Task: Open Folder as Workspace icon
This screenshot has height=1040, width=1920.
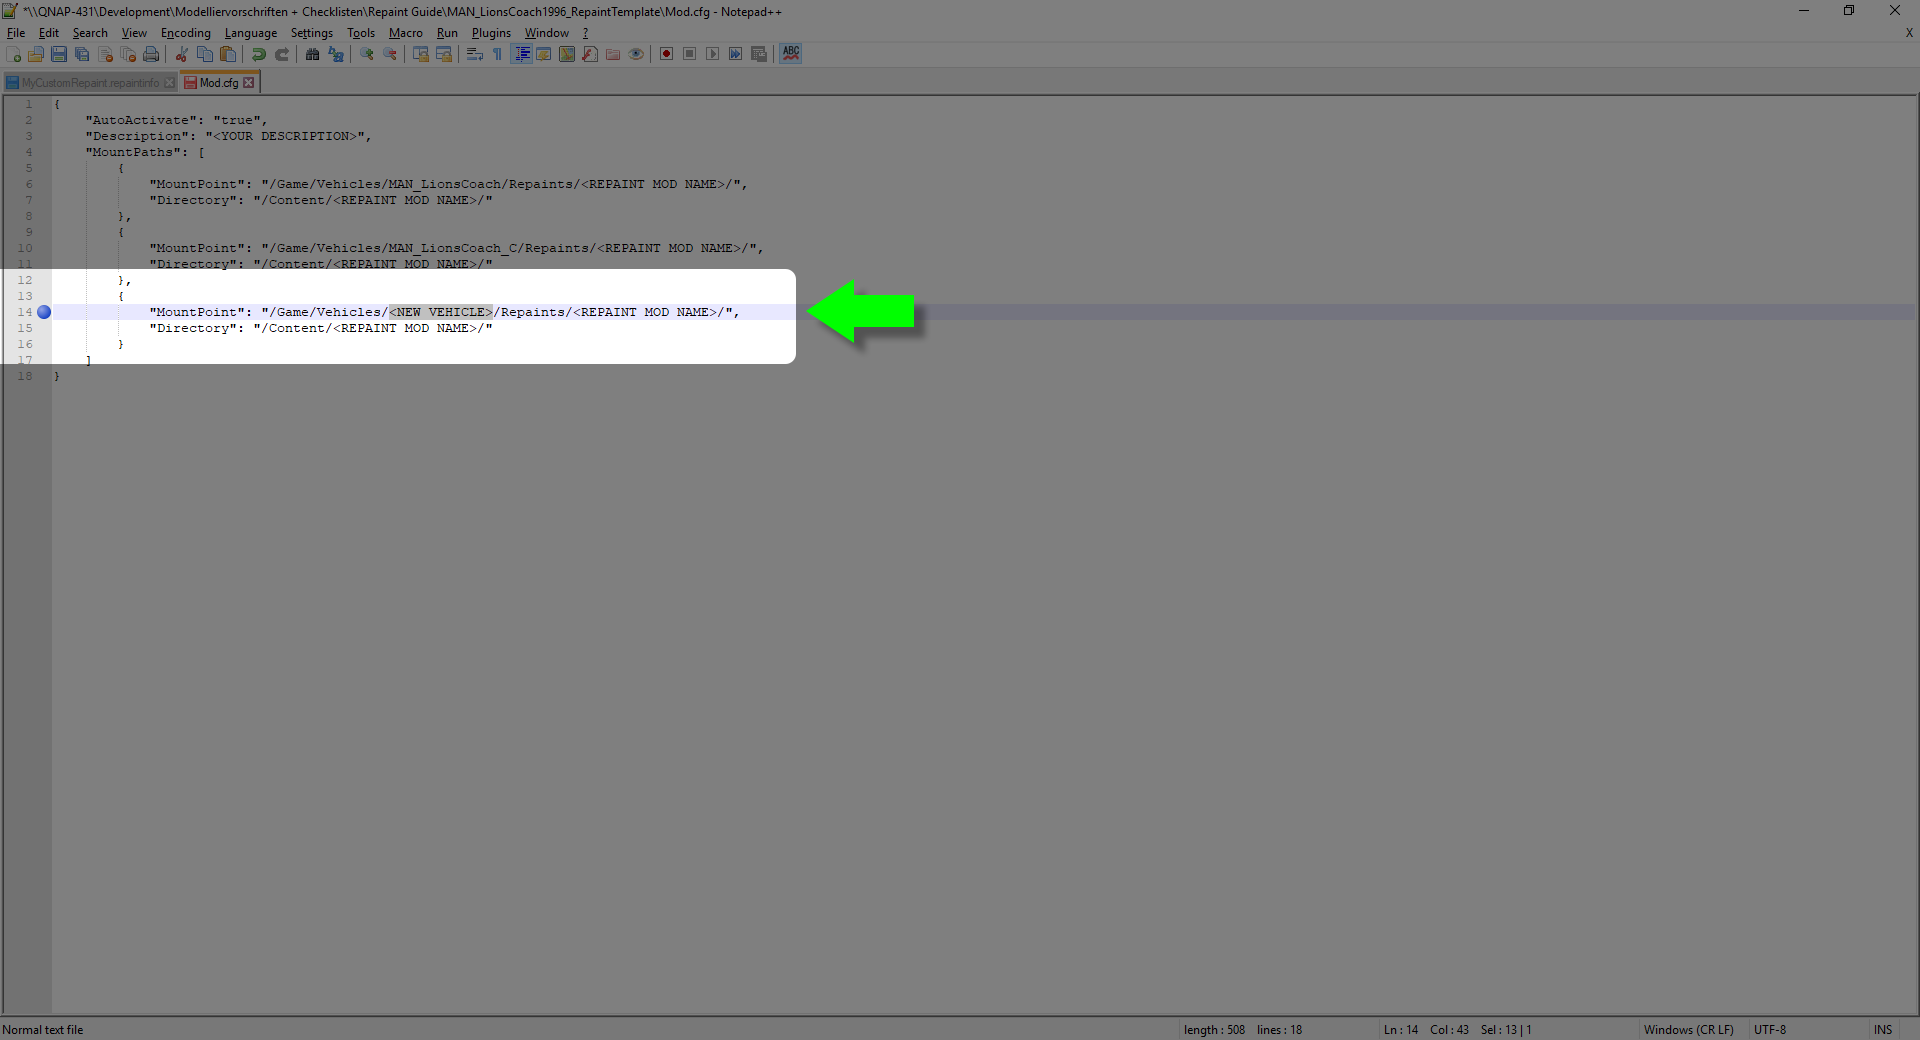Action: (613, 54)
